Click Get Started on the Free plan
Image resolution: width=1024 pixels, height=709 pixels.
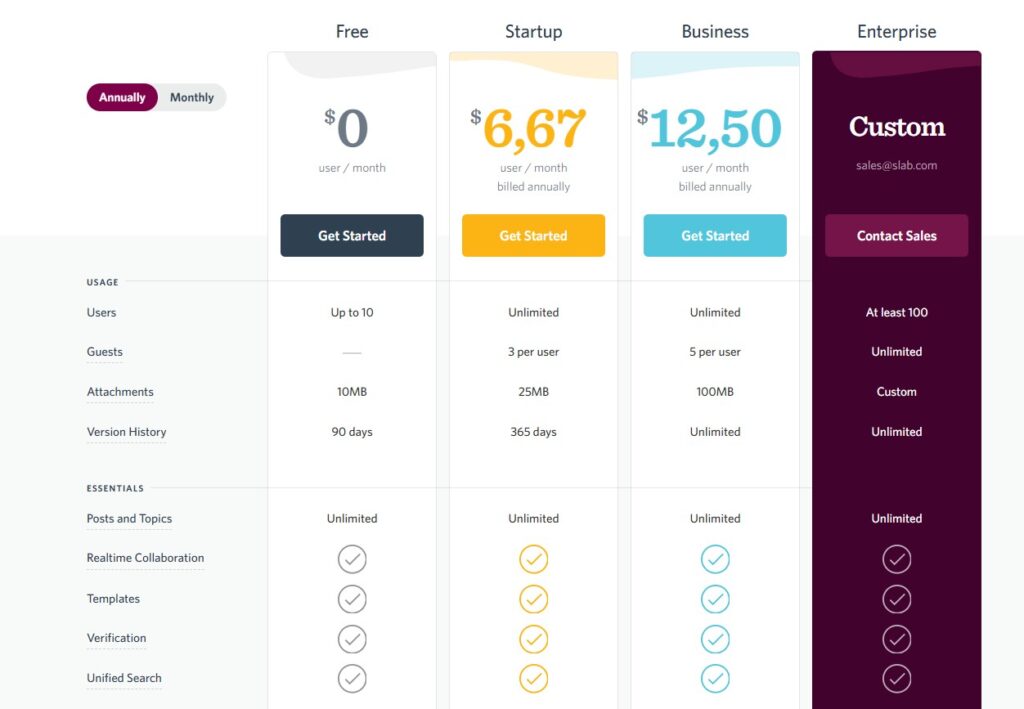[x=352, y=235]
